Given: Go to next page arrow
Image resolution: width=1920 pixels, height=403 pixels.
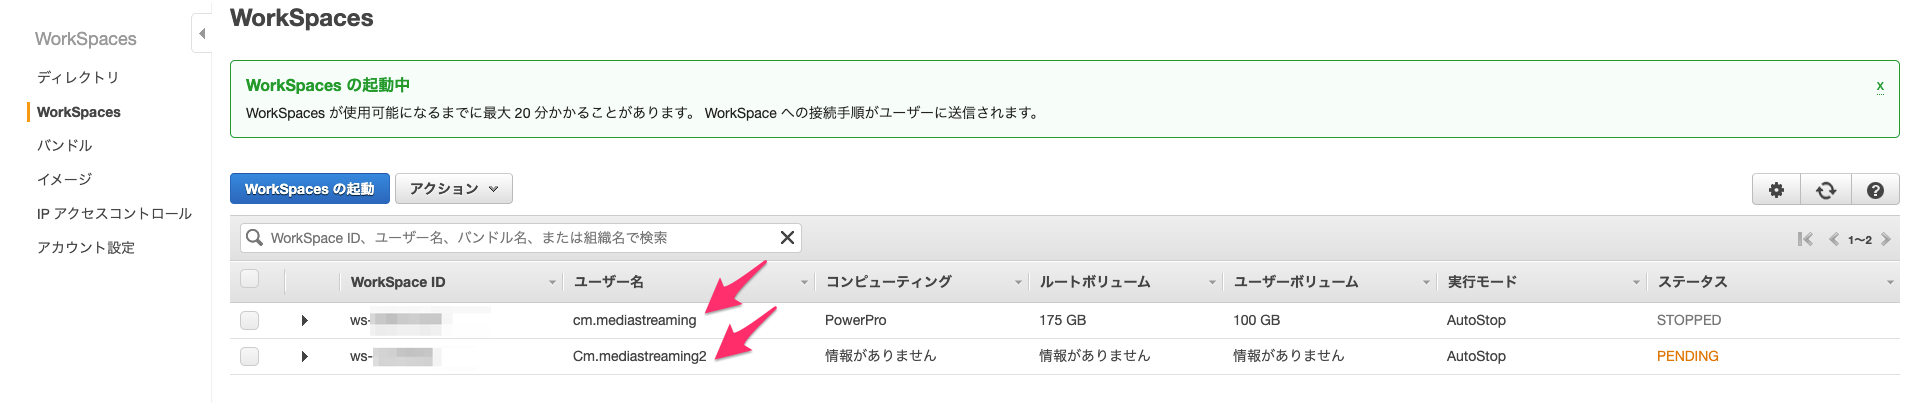Looking at the screenshot, I should pos(1886,239).
